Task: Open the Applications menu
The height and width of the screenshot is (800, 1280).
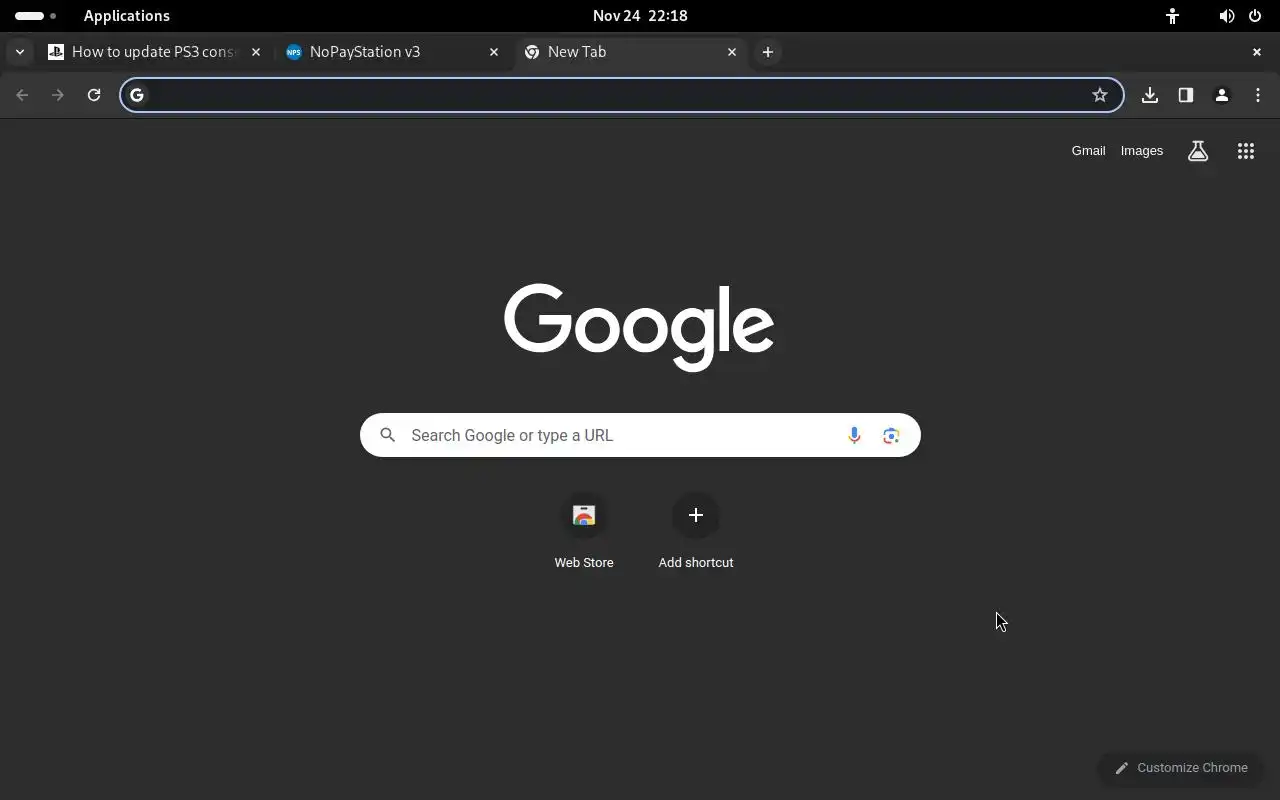Action: 127,16
